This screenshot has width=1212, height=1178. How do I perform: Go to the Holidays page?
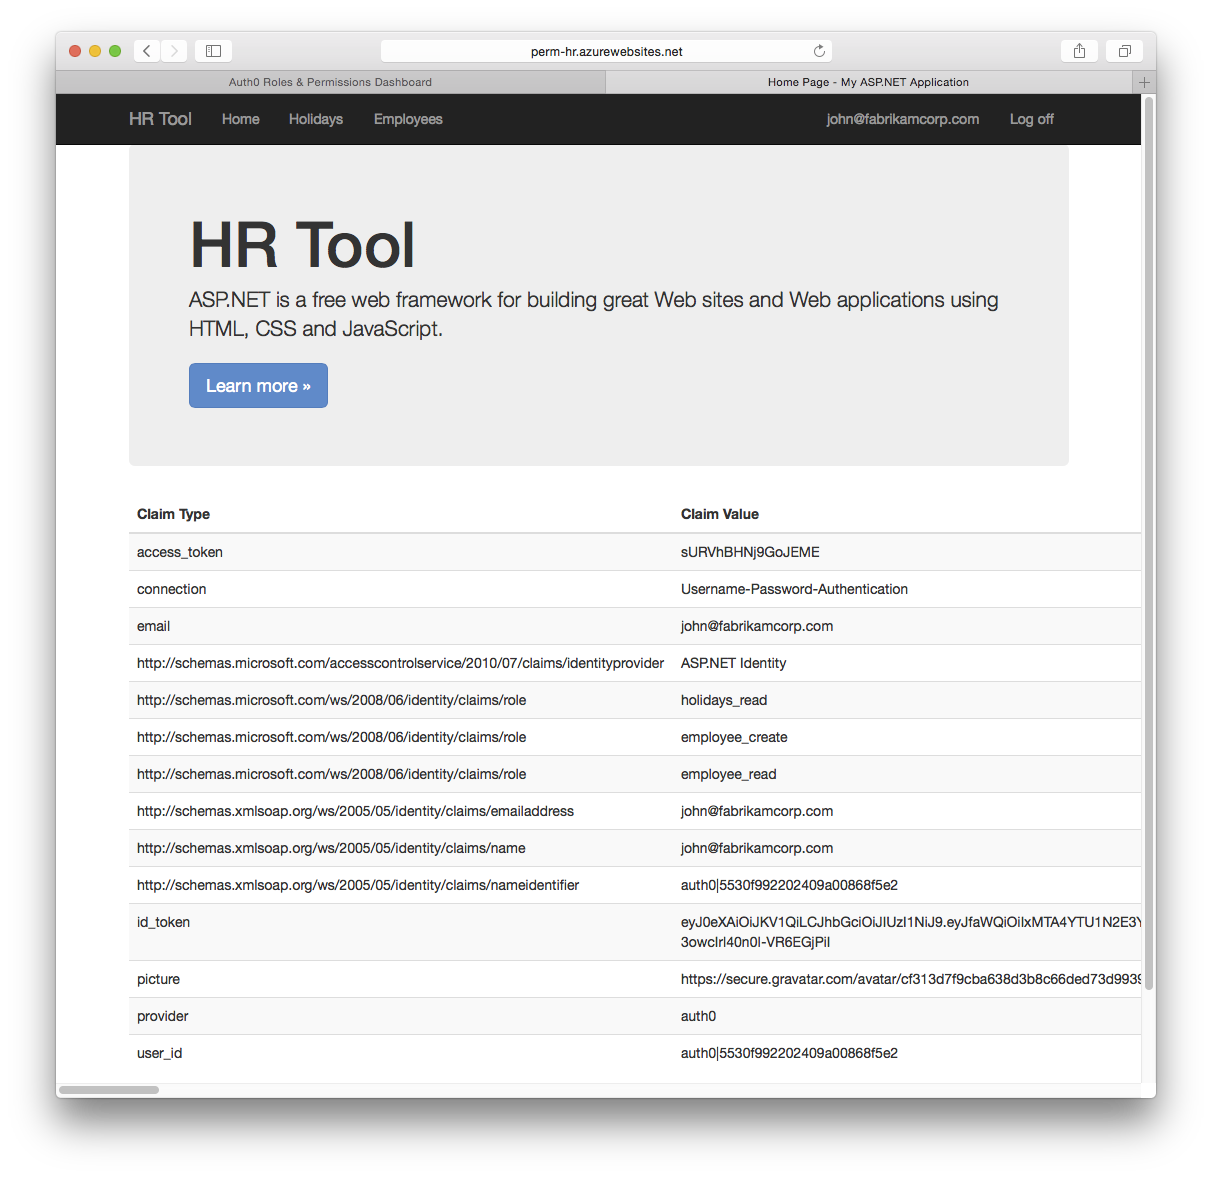coord(316,119)
